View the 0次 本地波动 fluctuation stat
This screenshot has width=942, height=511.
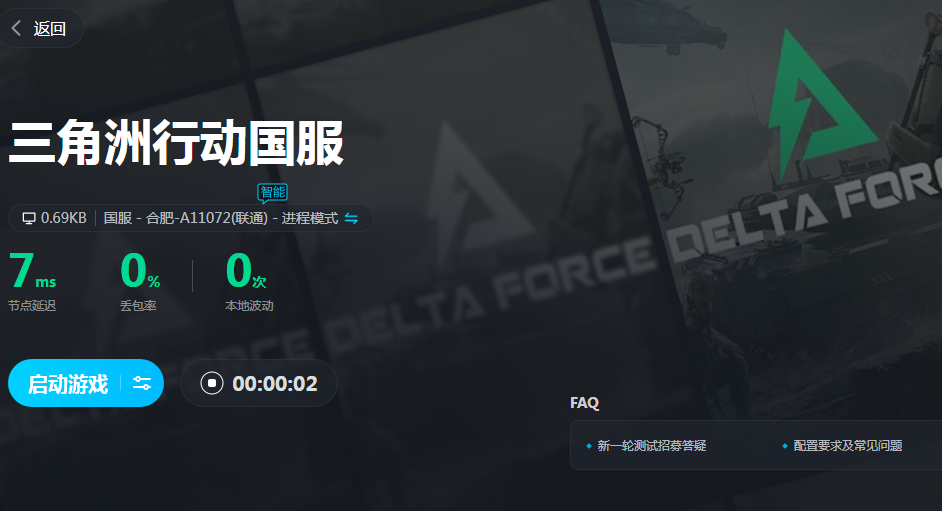[x=249, y=280]
